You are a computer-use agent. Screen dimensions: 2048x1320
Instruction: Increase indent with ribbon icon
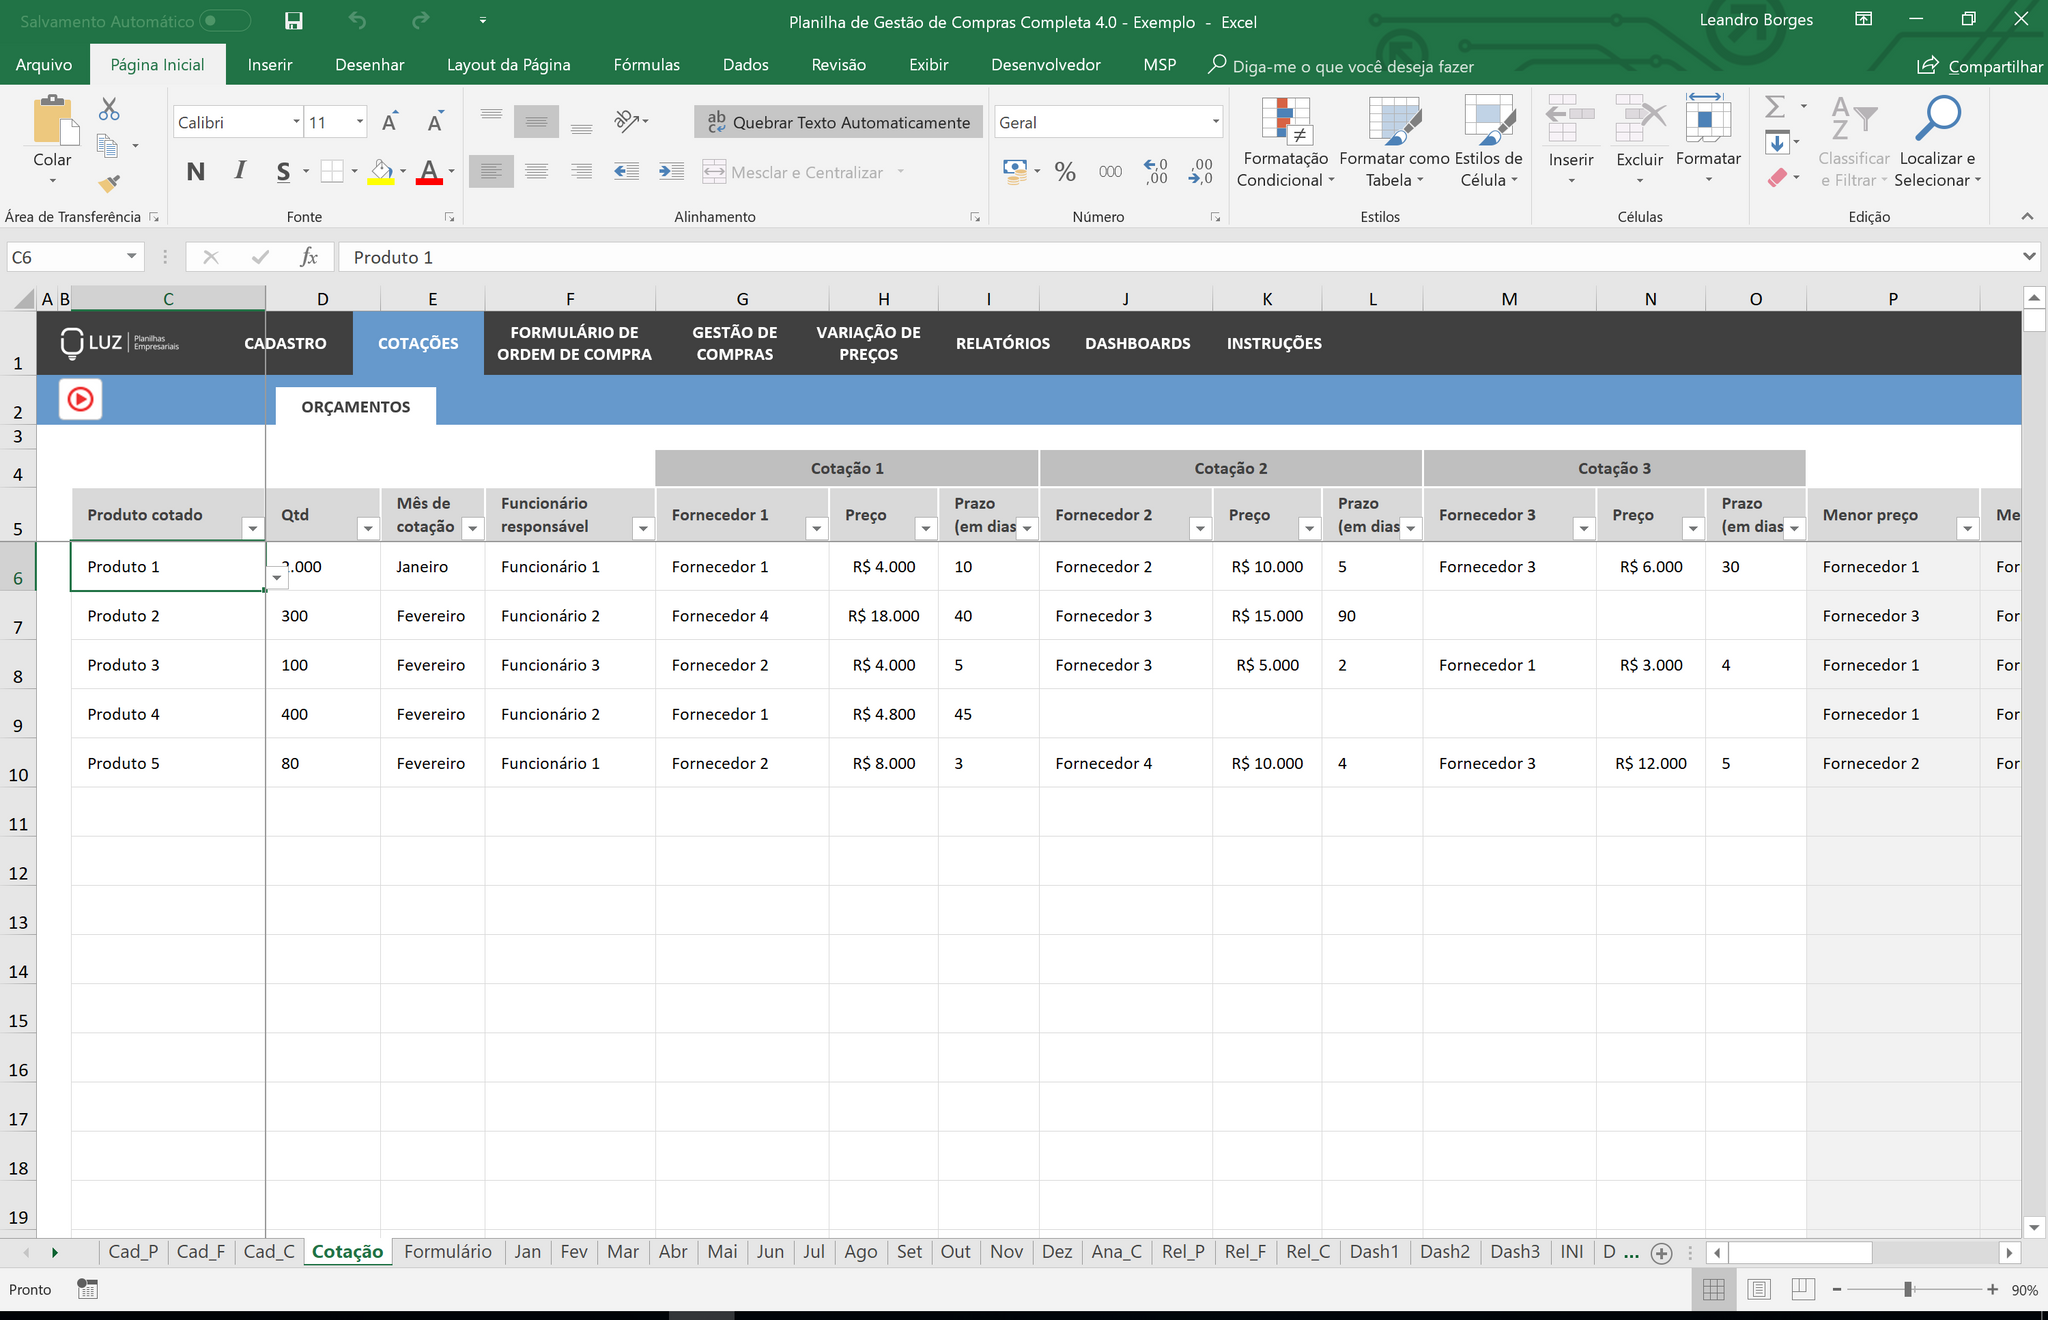pyautogui.click(x=671, y=172)
